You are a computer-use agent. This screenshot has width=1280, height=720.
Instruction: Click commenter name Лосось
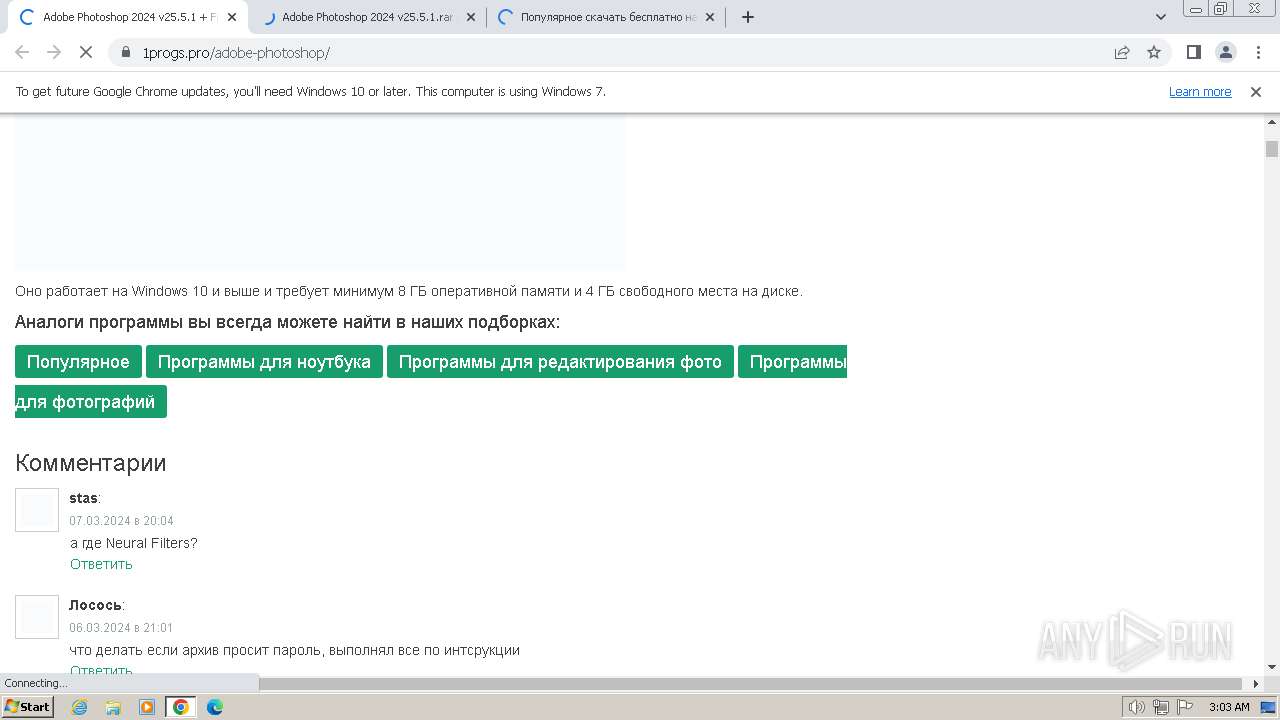tap(95, 605)
